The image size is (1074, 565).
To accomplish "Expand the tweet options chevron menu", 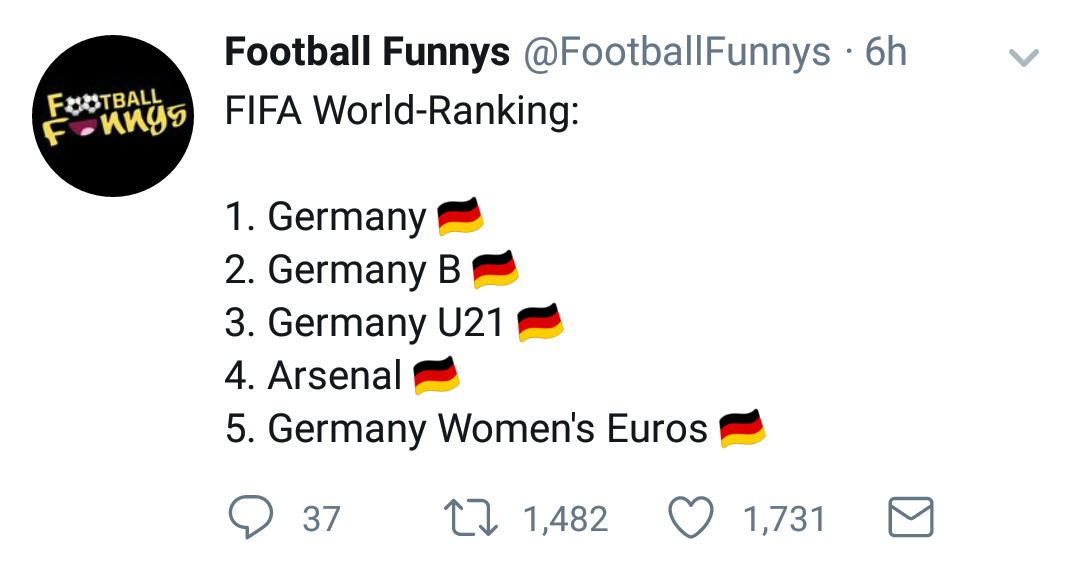I will tap(1024, 58).
